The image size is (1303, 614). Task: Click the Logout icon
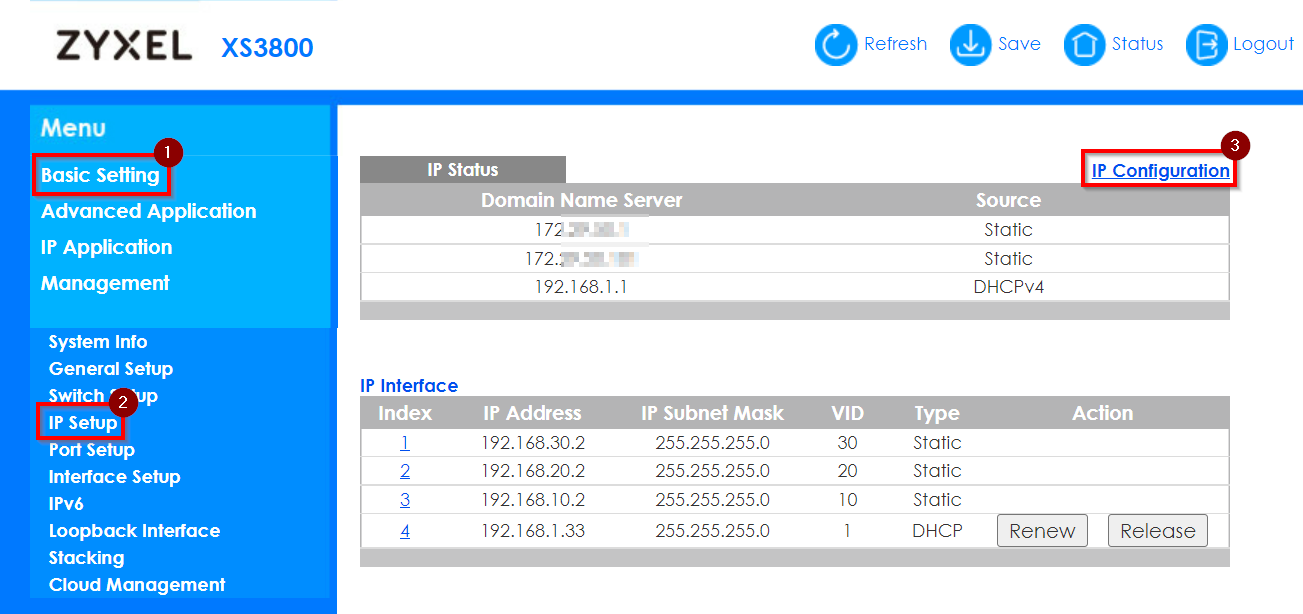click(x=1206, y=45)
